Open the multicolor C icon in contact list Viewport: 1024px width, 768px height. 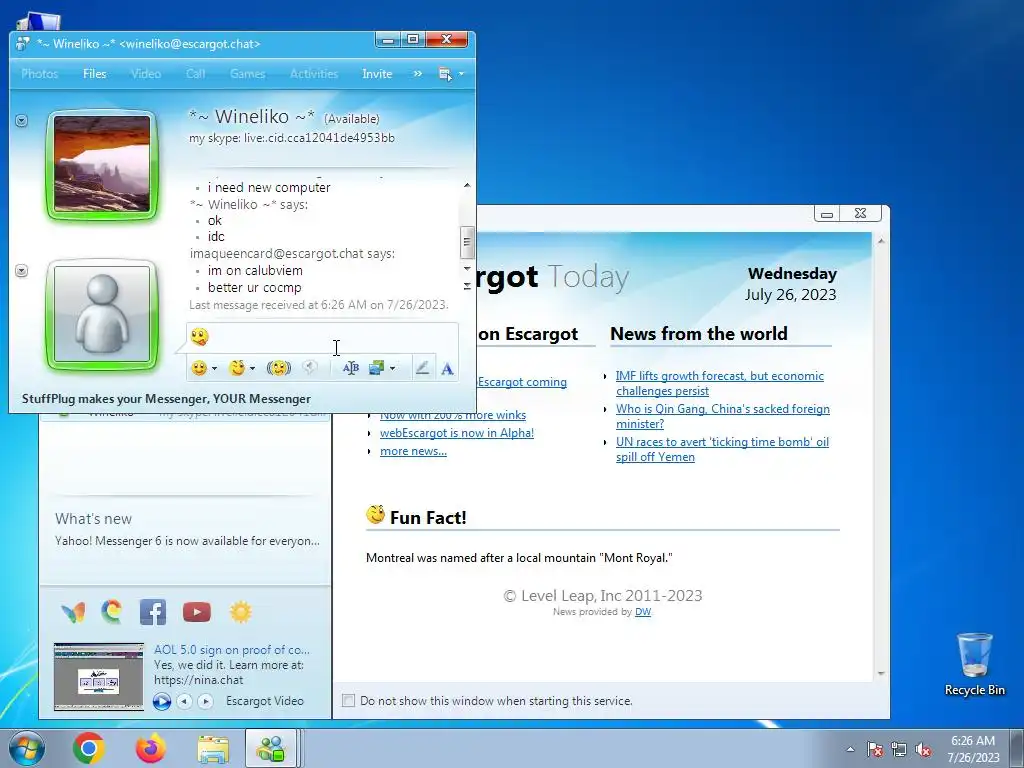(112, 612)
